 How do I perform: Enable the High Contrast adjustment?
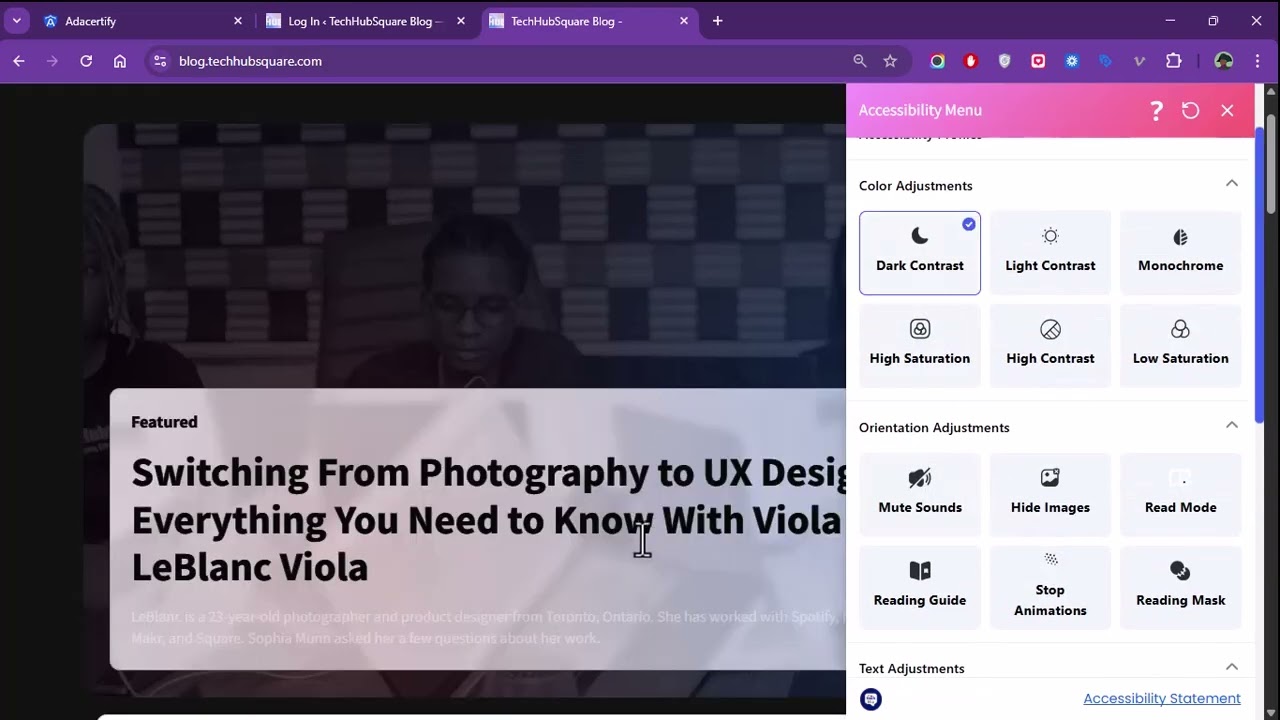pos(1050,346)
